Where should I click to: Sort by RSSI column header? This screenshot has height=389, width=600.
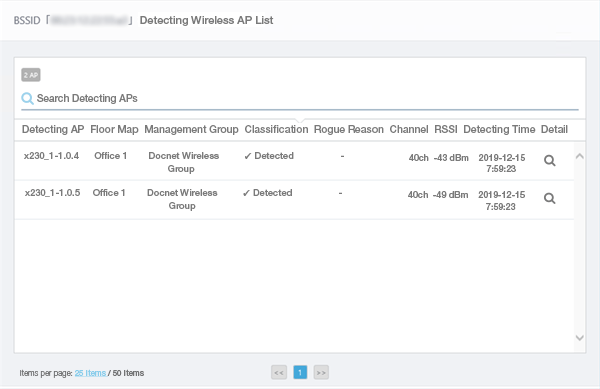pos(446,129)
